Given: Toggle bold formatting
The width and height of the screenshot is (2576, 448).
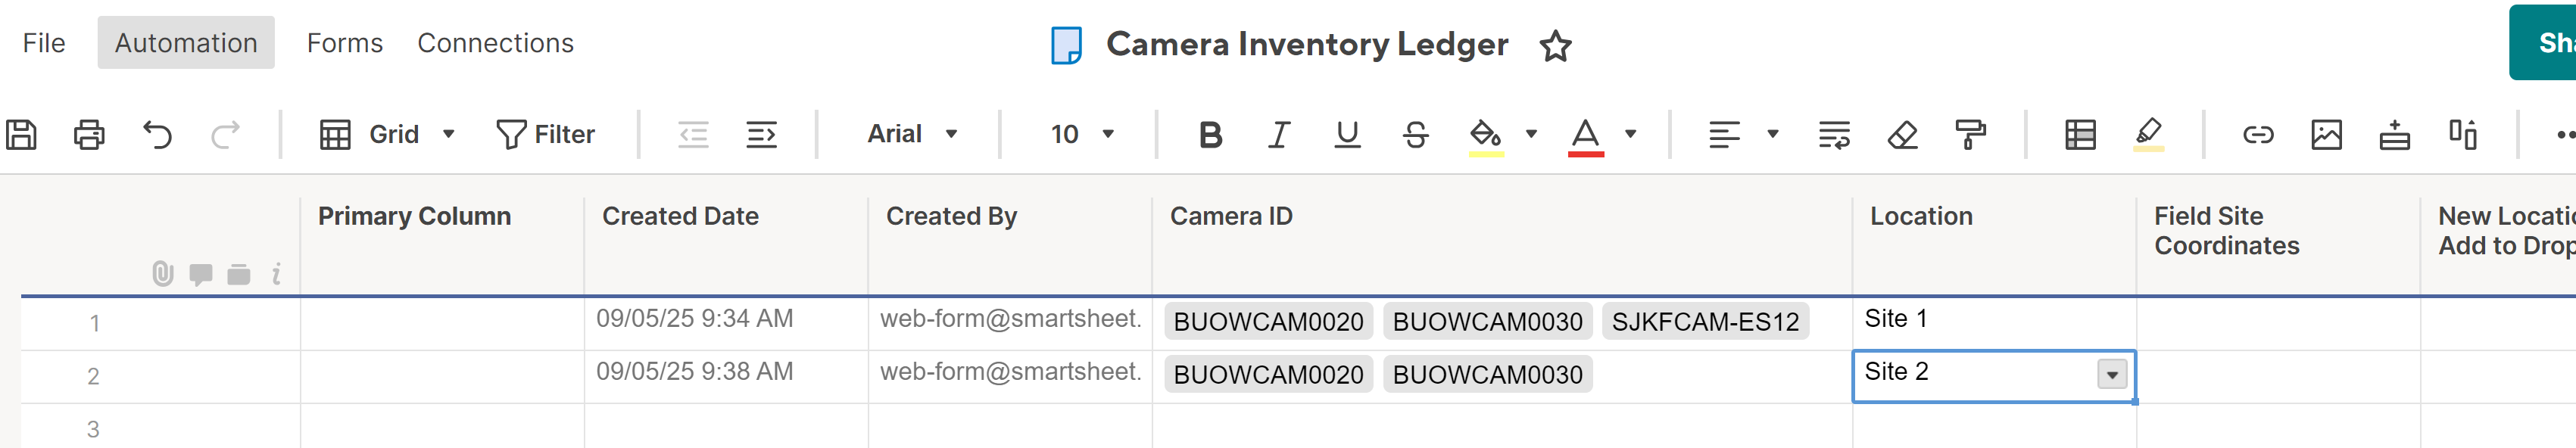Looking at the screenshot, I should tap(1210, 134).
